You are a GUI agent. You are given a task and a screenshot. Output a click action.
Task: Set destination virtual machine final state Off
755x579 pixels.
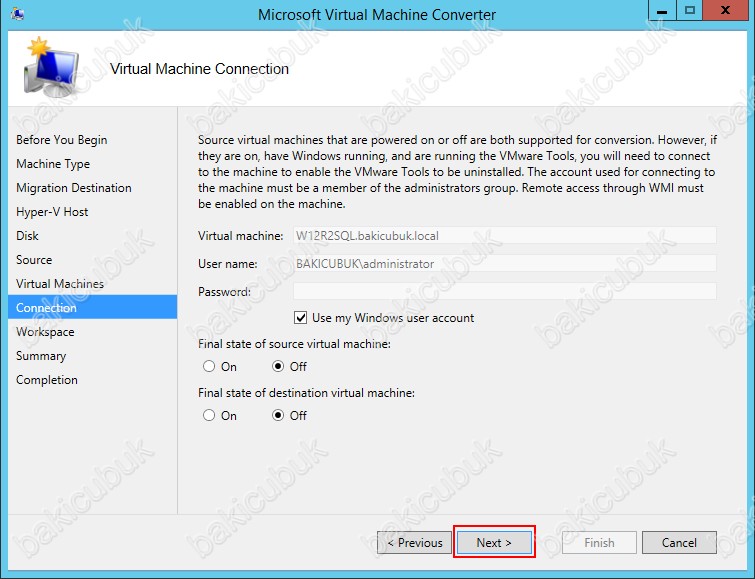278,415
